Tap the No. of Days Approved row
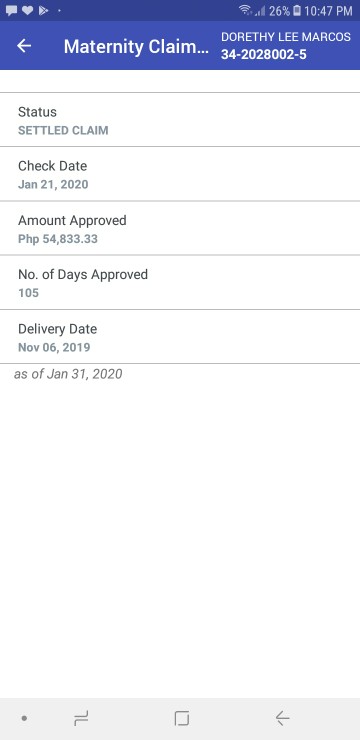The width and height of the screenshot is (360, 740). coord(180,283)
